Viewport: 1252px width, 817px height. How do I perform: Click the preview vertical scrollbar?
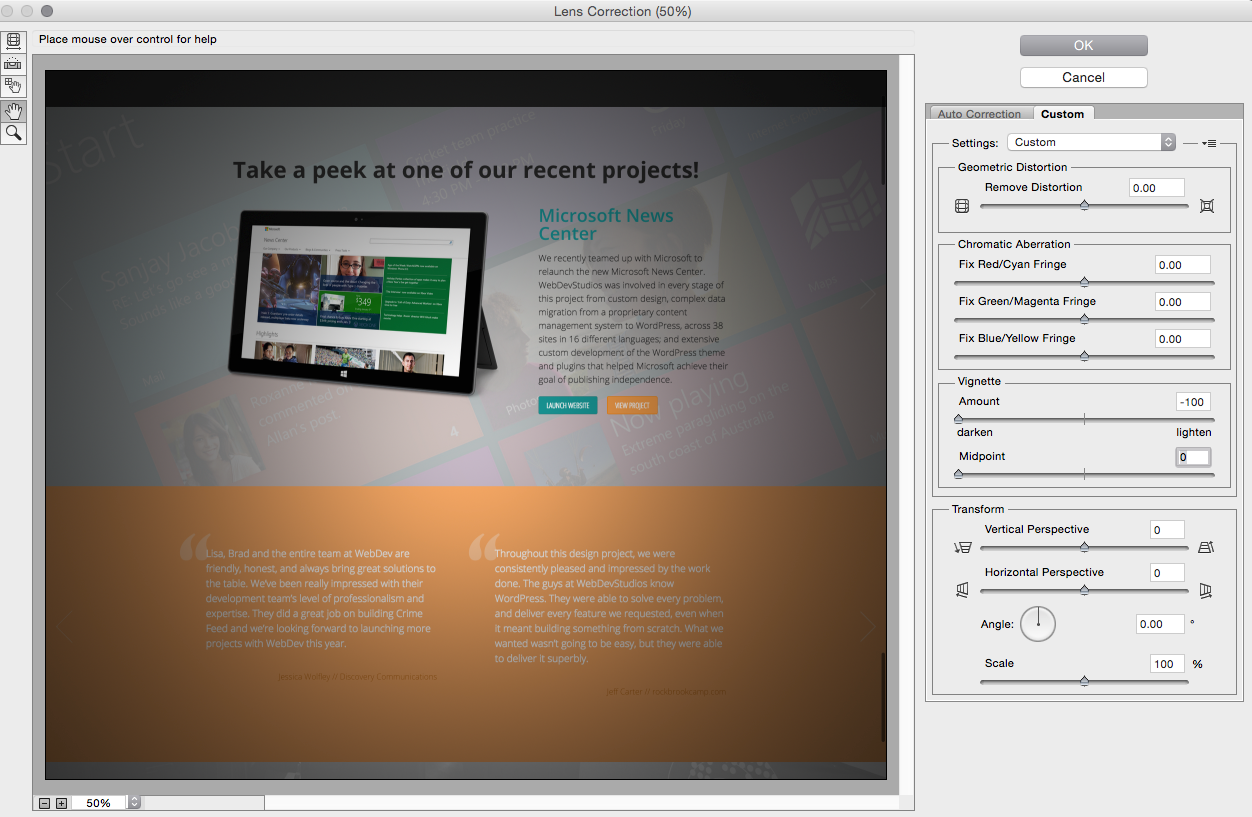point(907,424)
